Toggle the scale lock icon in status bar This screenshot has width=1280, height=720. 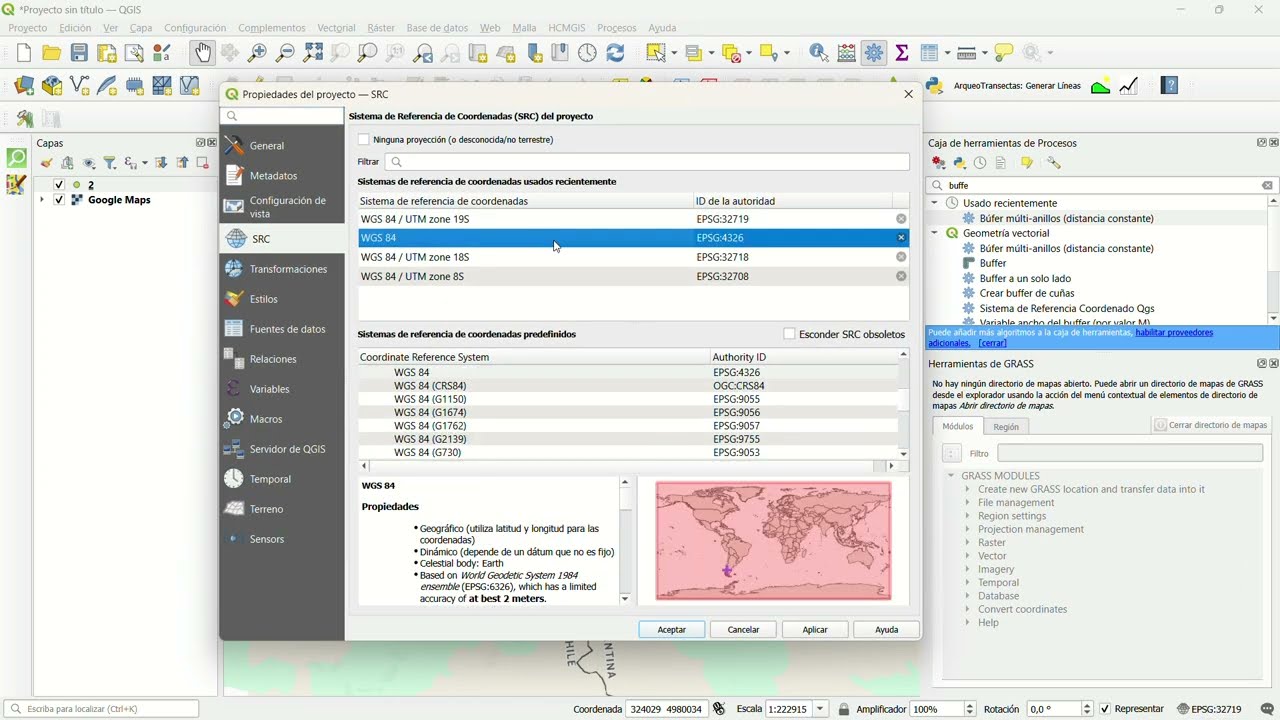844,709
